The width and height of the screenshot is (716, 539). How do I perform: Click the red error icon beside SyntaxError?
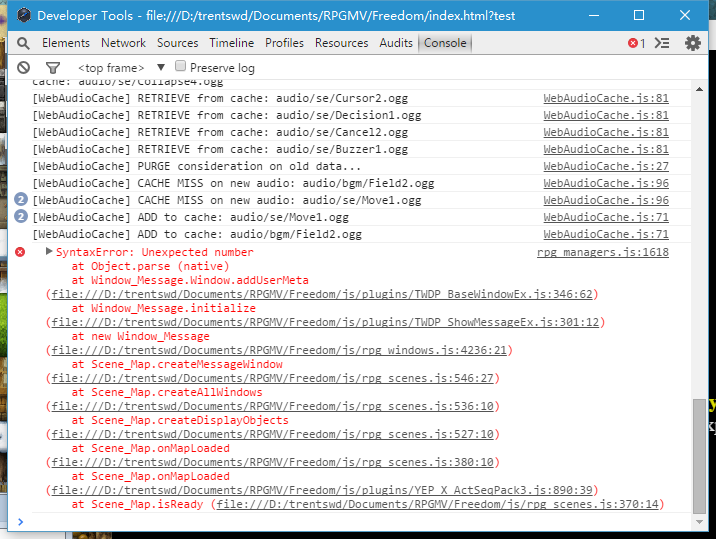20,252
